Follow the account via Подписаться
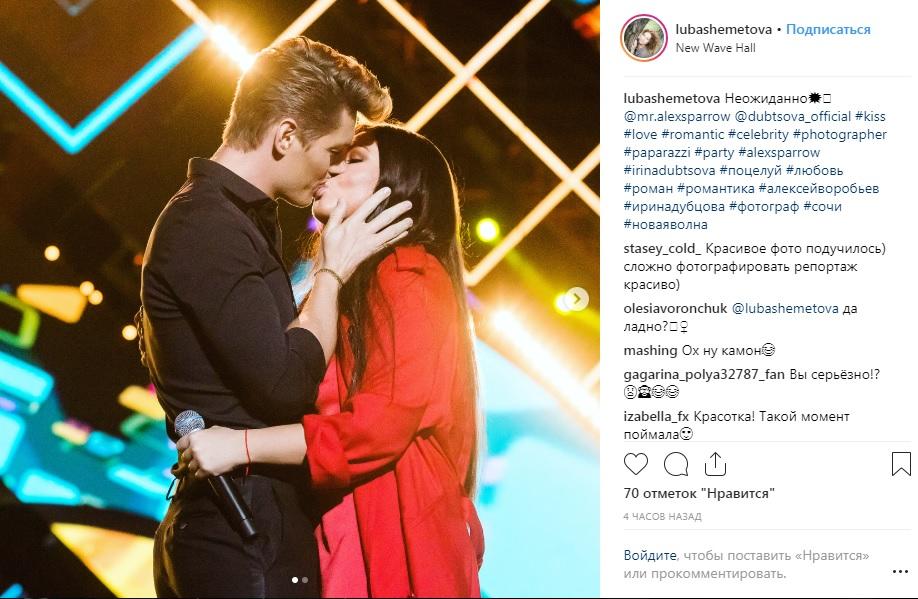Screen dimensions: 918x599 click(828, 29)
